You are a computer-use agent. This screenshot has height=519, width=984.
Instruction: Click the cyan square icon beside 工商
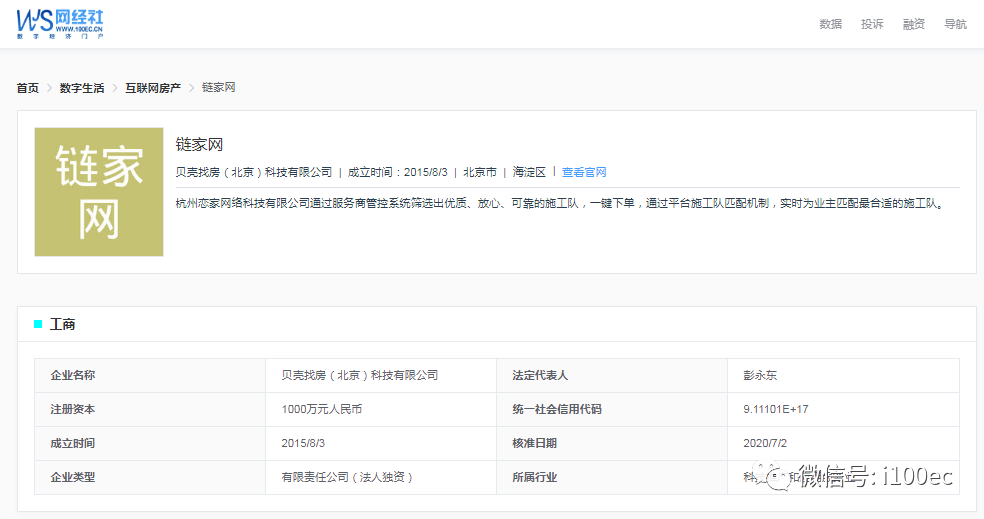coord(38,324)
